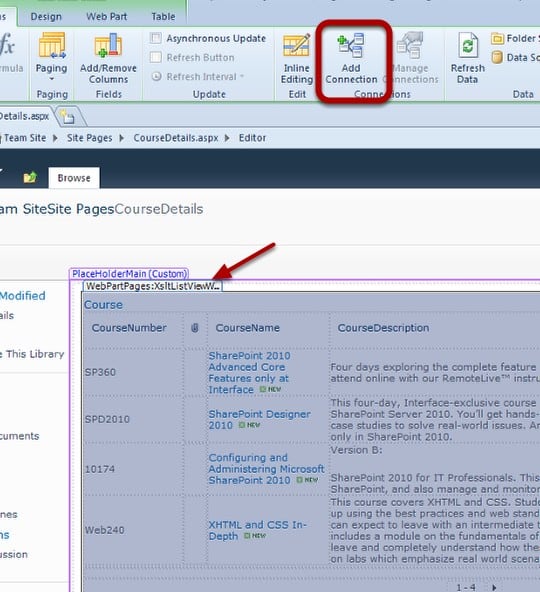Click Add/Remove Columns icon
The image size is (540, 592).
(108, 45)
